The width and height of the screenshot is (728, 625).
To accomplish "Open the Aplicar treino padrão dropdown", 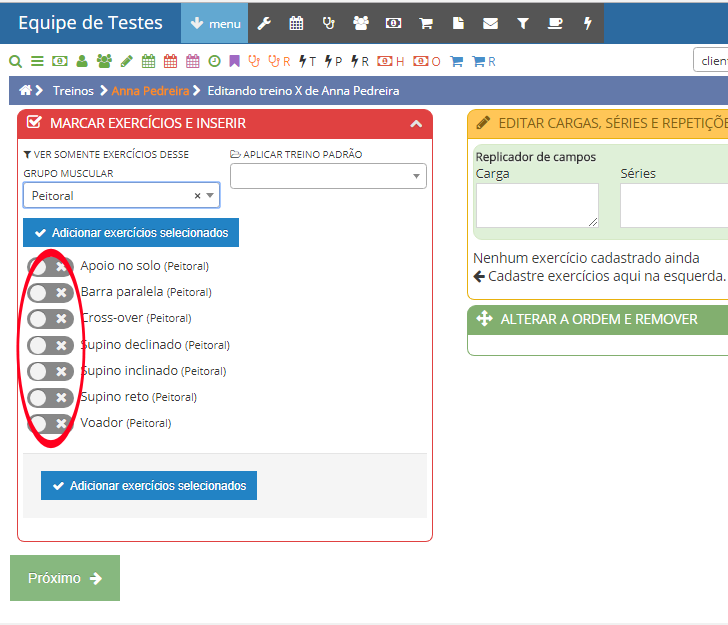I will [328, 176].
